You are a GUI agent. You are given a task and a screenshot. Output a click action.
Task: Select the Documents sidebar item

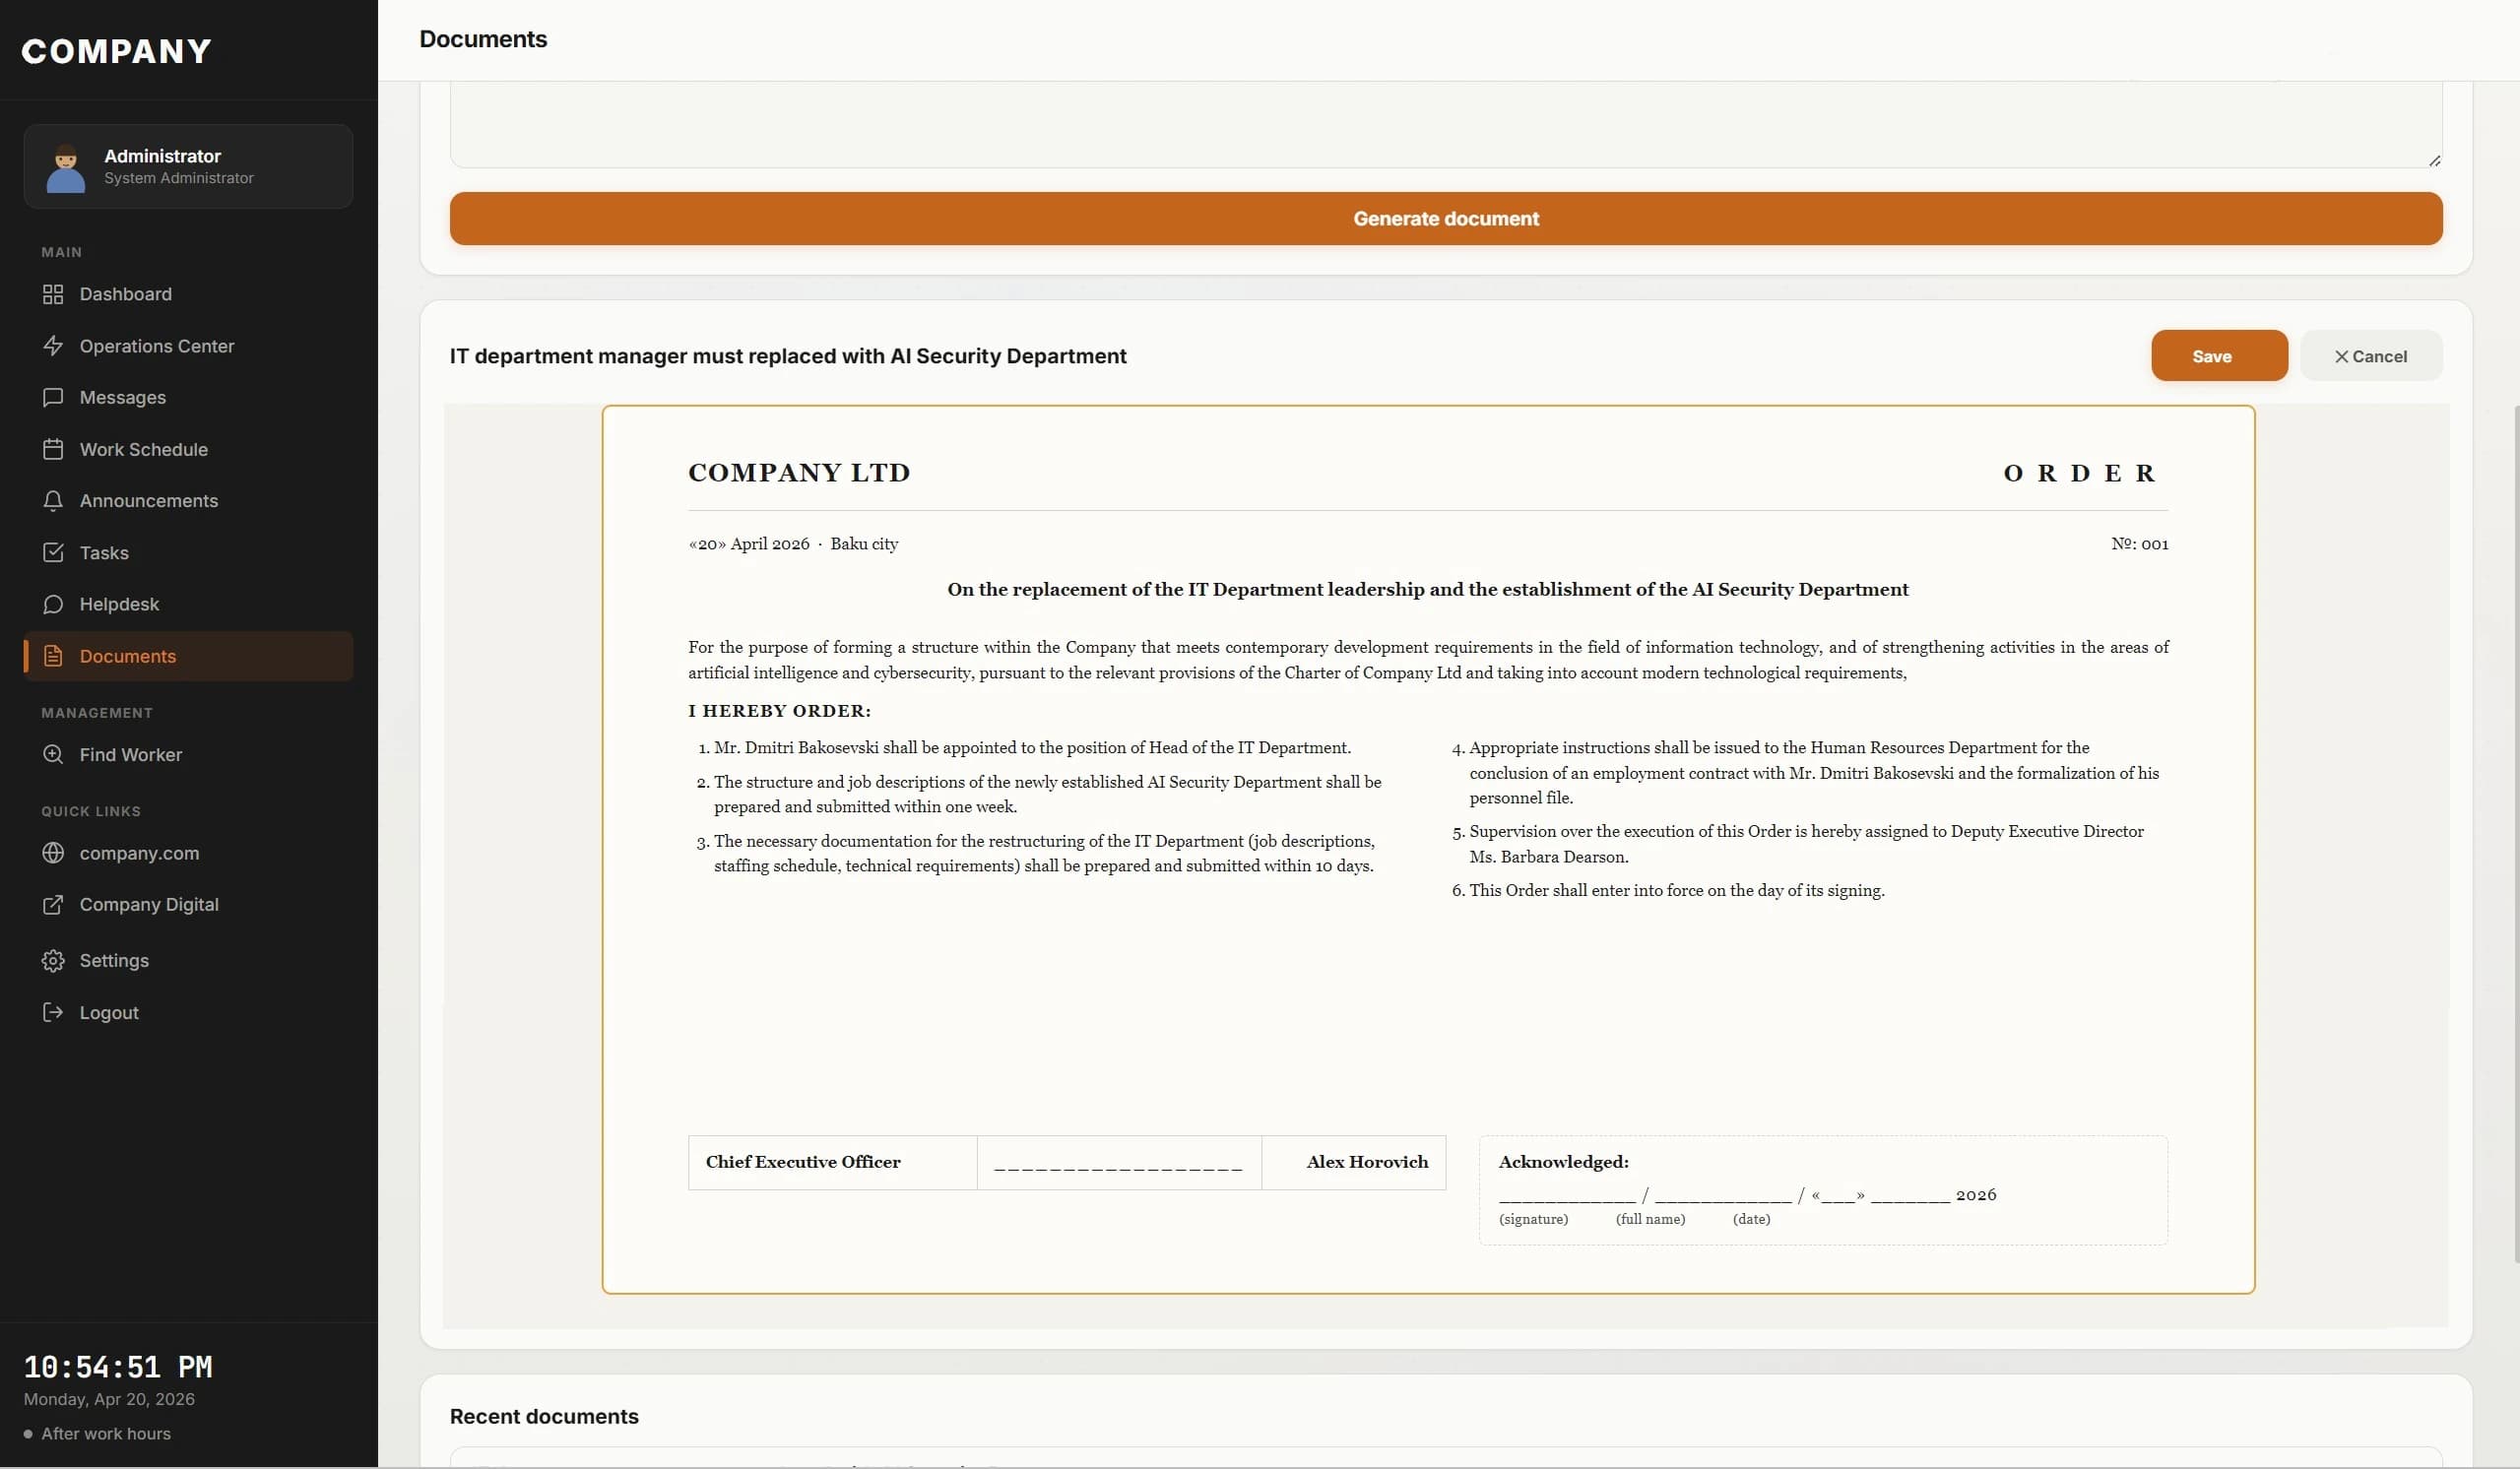click(188, 656)
